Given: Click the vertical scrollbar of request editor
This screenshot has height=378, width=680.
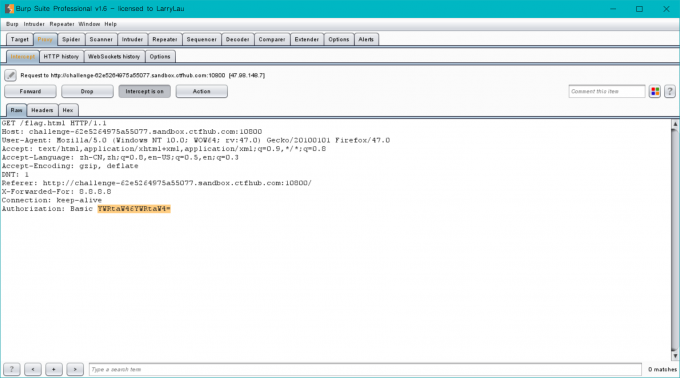Looking at the screenshot, I should tap(675, 240).
